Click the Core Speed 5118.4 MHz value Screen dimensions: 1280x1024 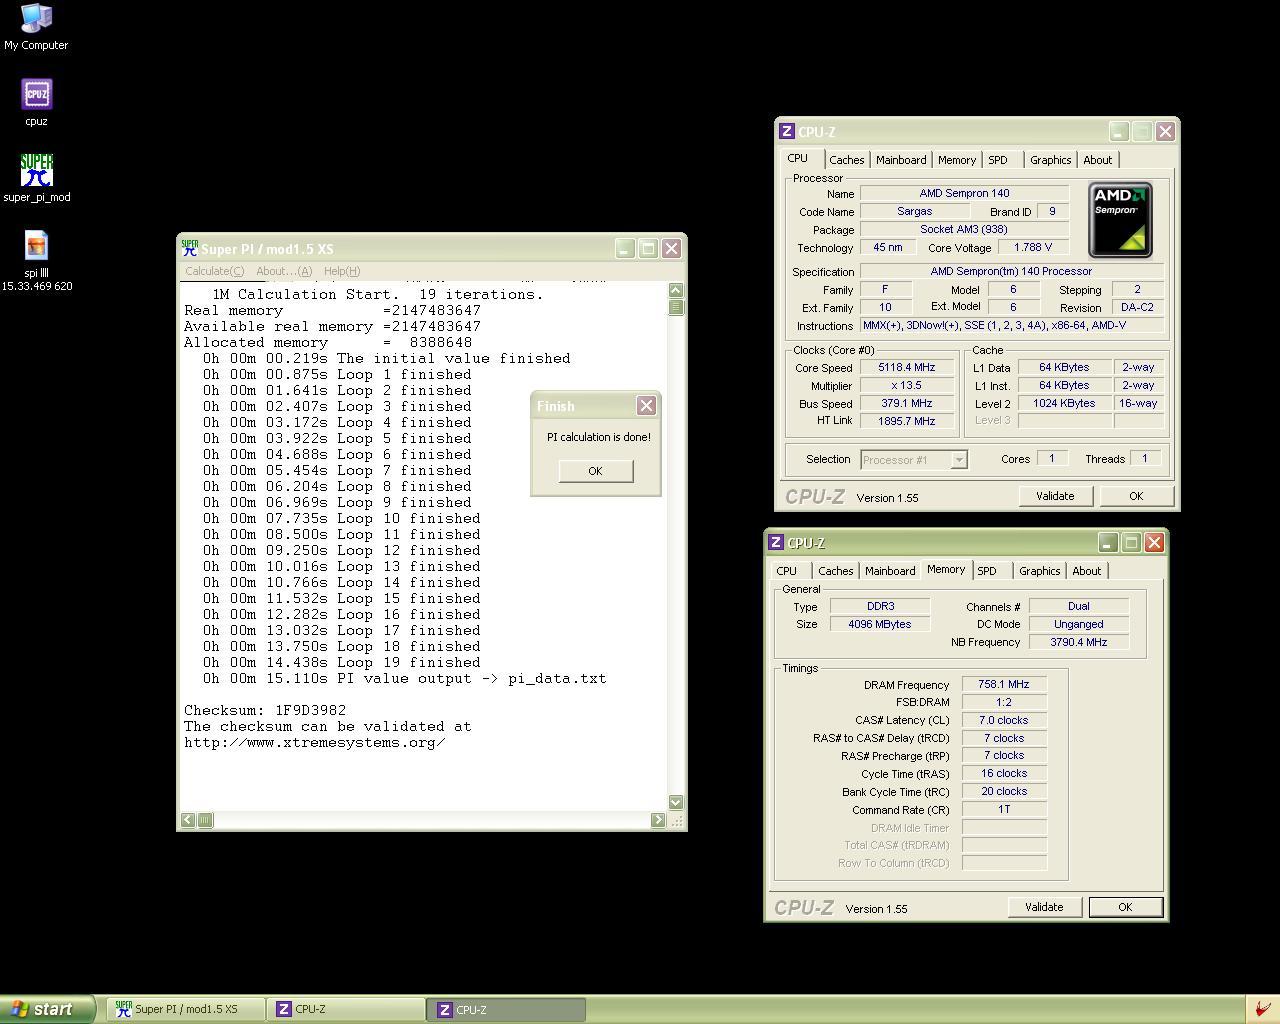(x=907, y=368)
